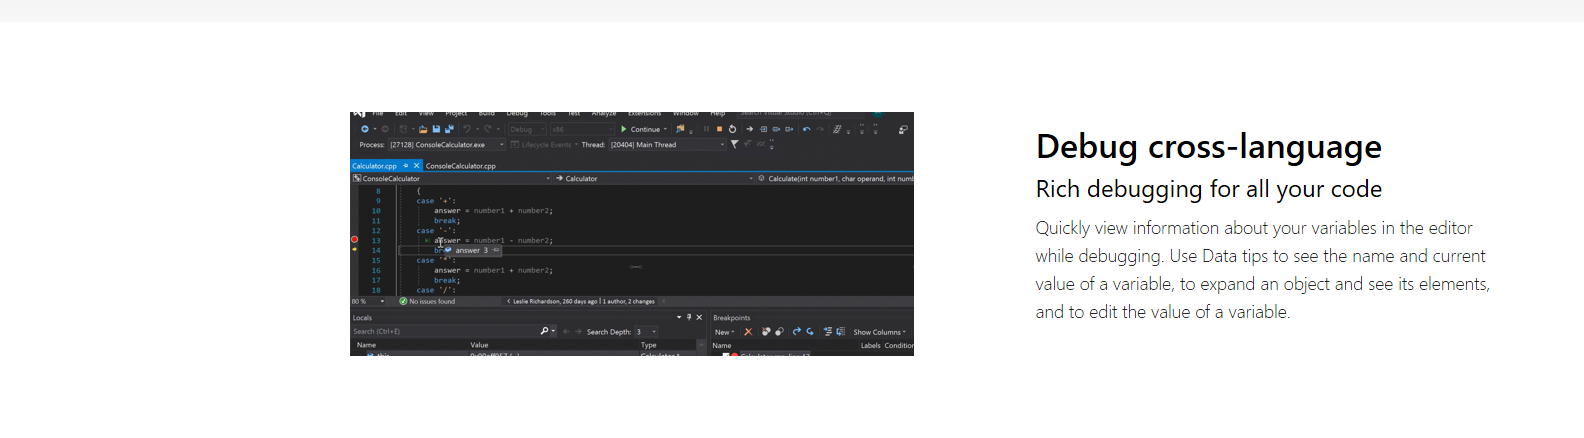Click the Step Out icon
Viewport: 1584px width, 438px height.
point(789,129)
